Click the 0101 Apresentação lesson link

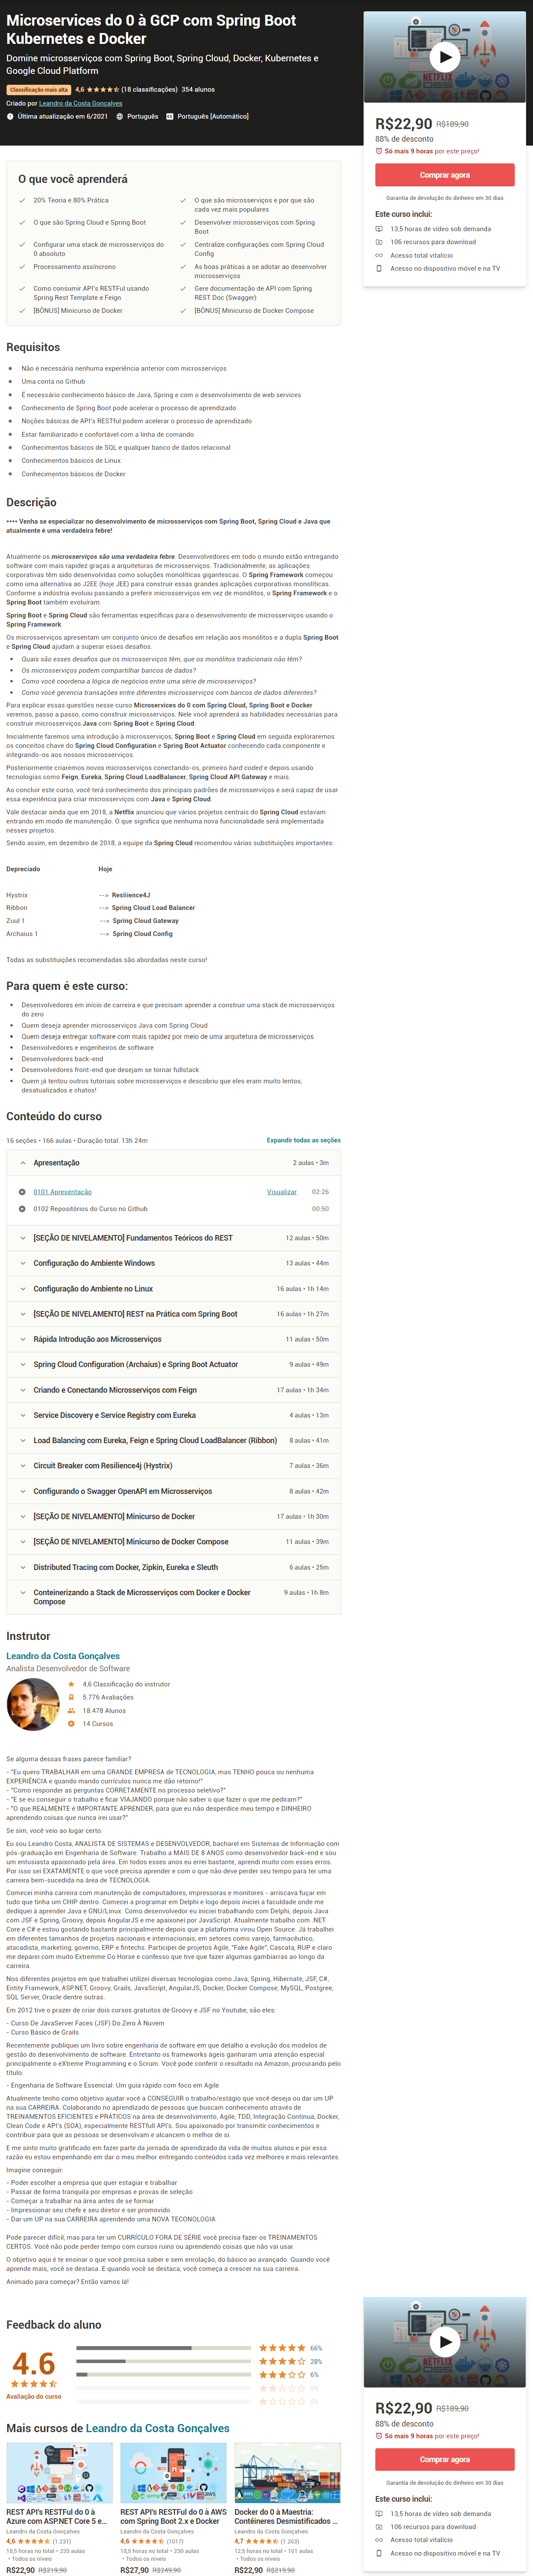(62, 1191)
